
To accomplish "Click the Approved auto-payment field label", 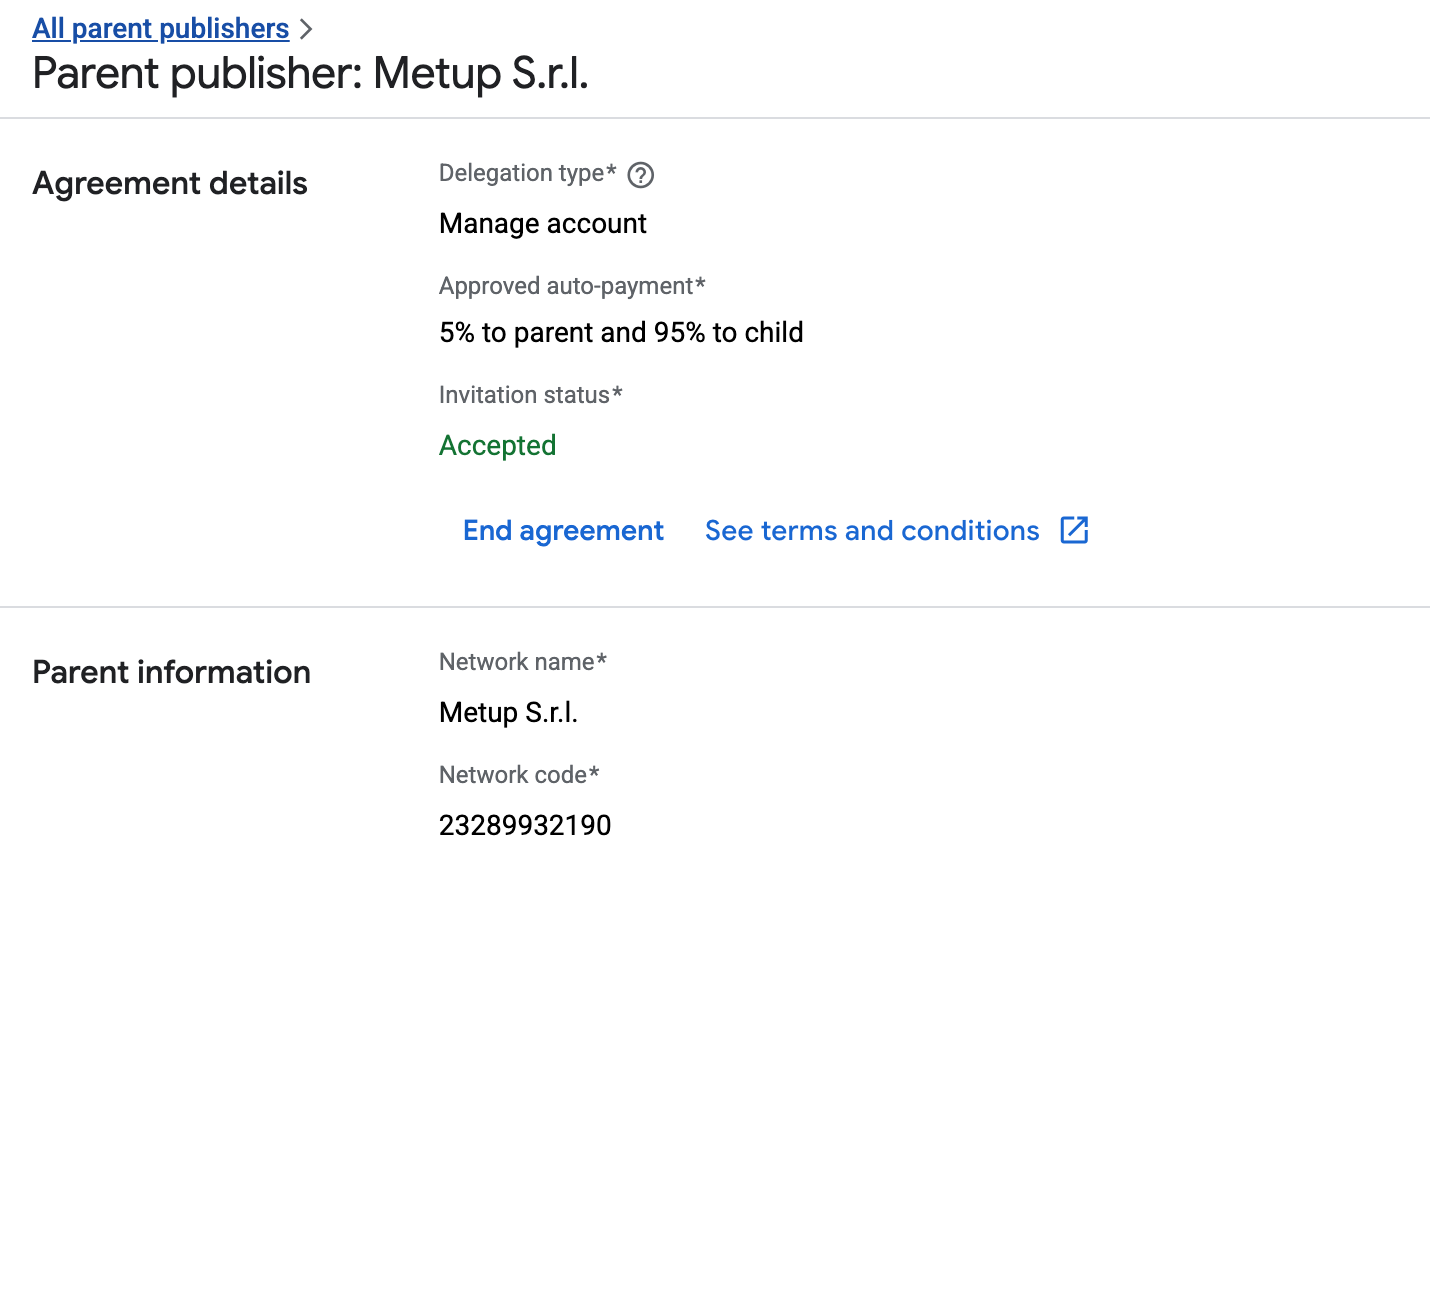I will pyautogui.click(x=572, y=286).
